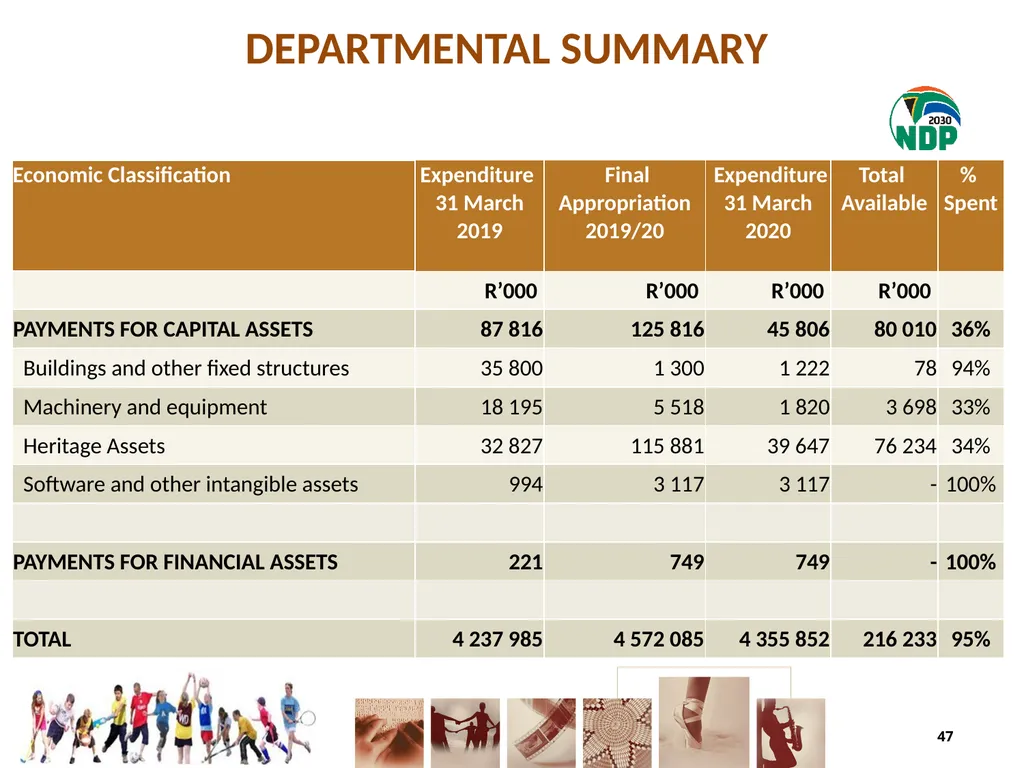This screenshot has height=768, width=1024.
Task: Select total value 4 237 985
Action: coord(497,639)
